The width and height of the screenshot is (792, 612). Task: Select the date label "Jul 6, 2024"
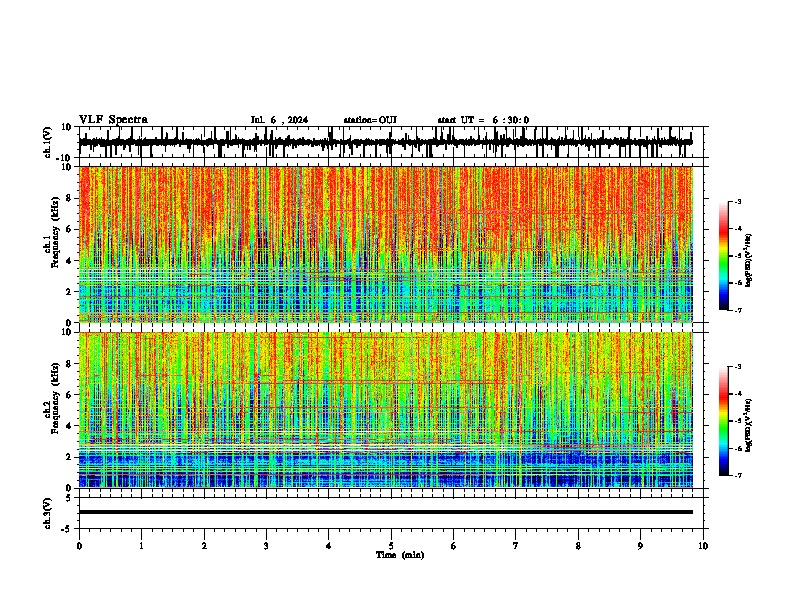[x=279, y=120]
